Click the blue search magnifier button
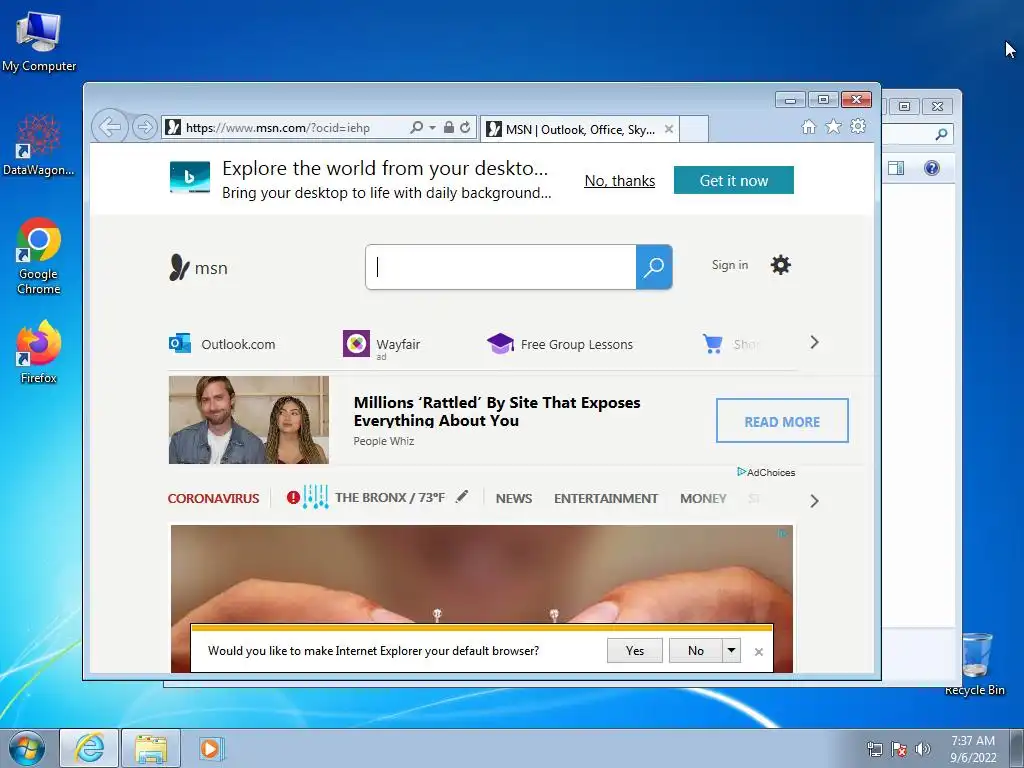The image size is (1024, 768). 654,267
